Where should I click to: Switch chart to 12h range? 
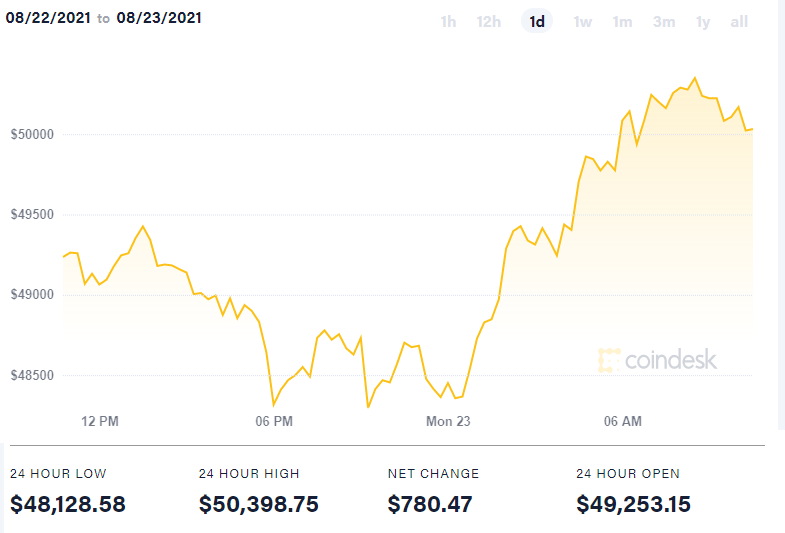click(489, 22)
